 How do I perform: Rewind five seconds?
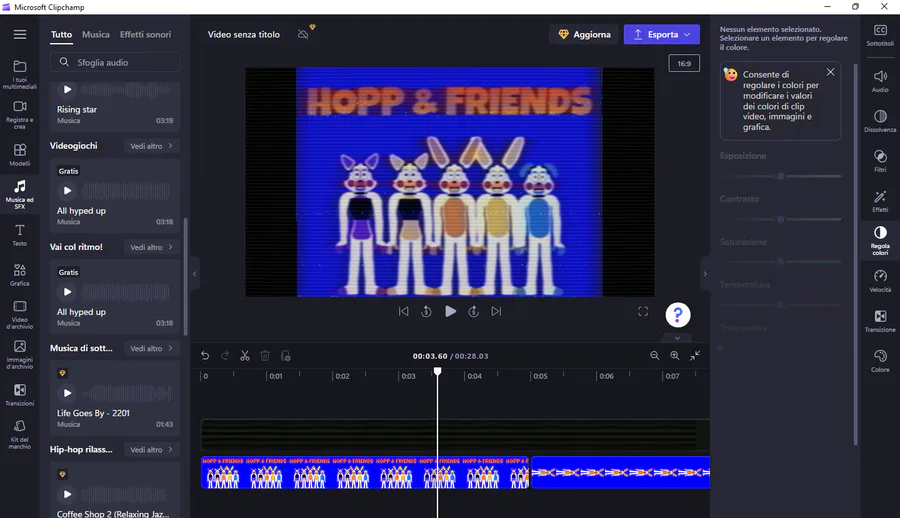coord(426,311)
